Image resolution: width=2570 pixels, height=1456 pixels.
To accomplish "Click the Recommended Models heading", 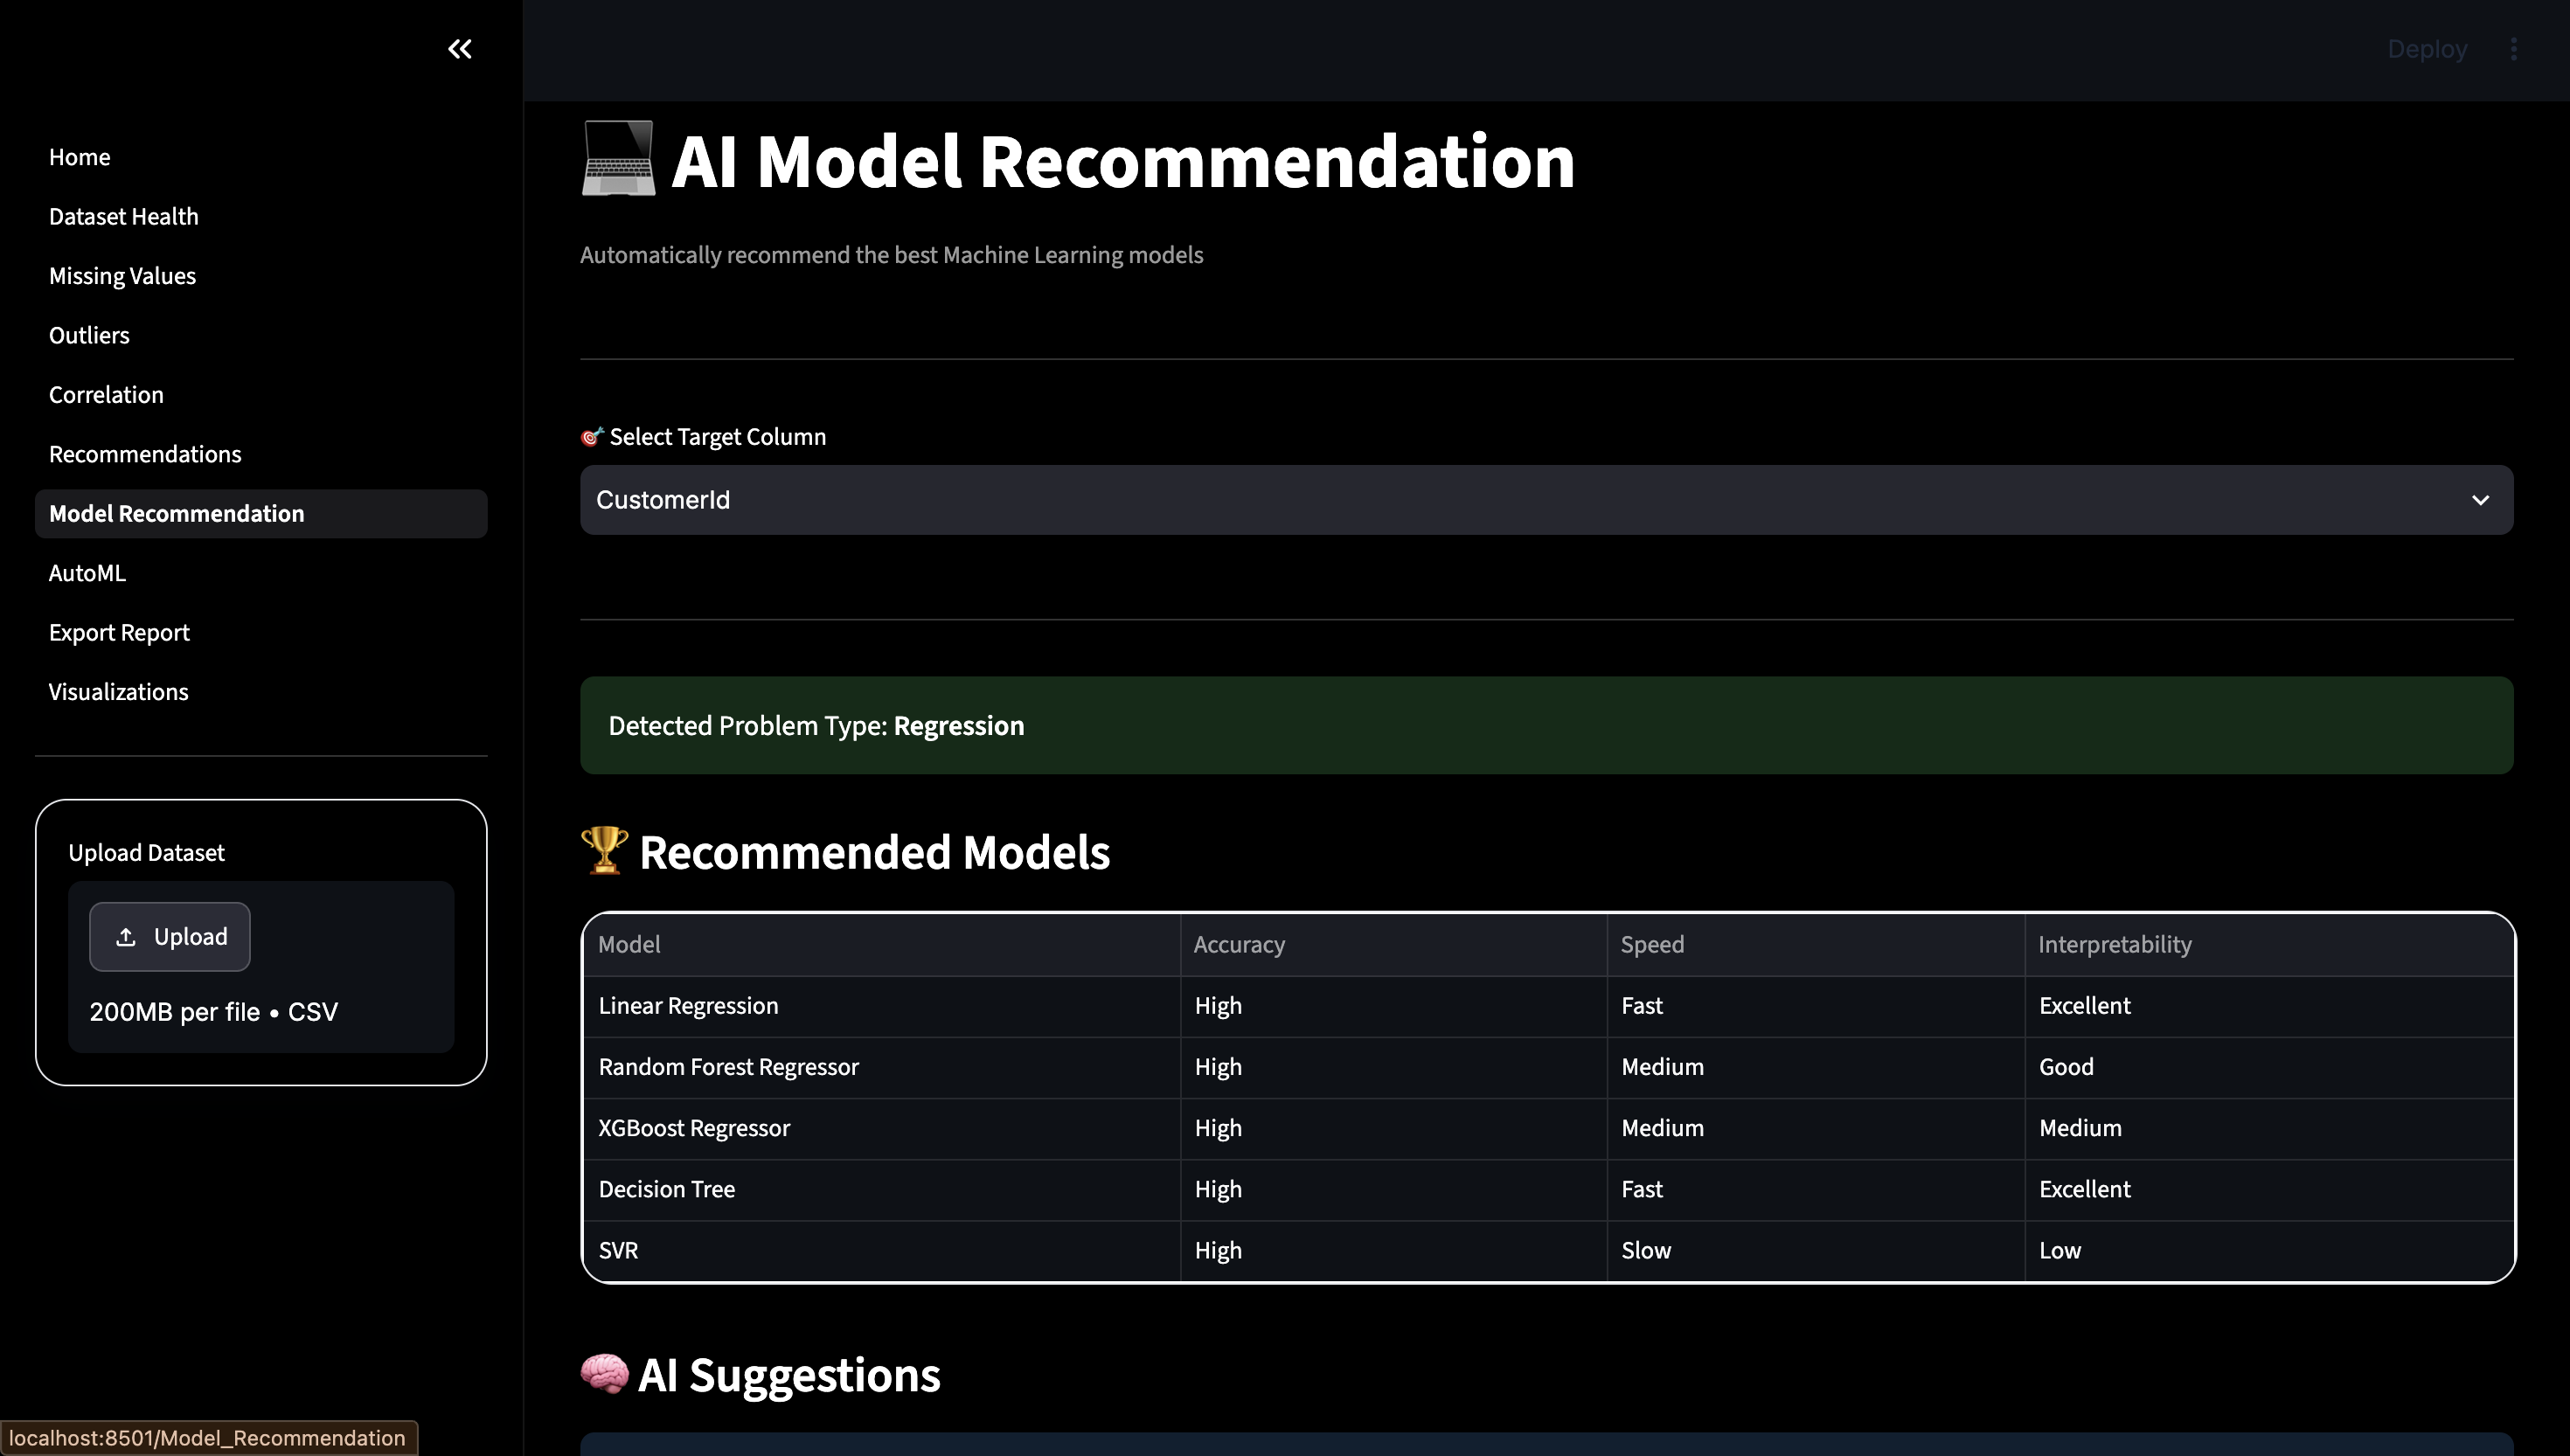I will (x=845, y=852).
